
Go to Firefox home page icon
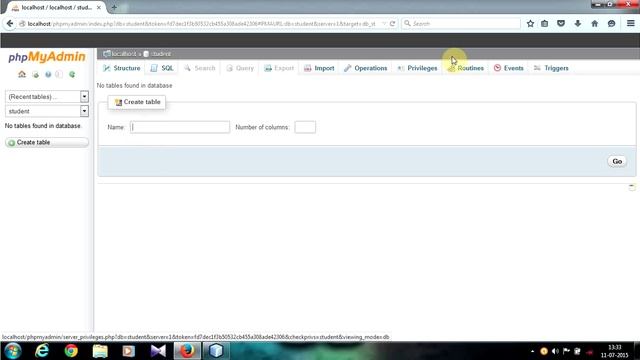tap(595, 24)
